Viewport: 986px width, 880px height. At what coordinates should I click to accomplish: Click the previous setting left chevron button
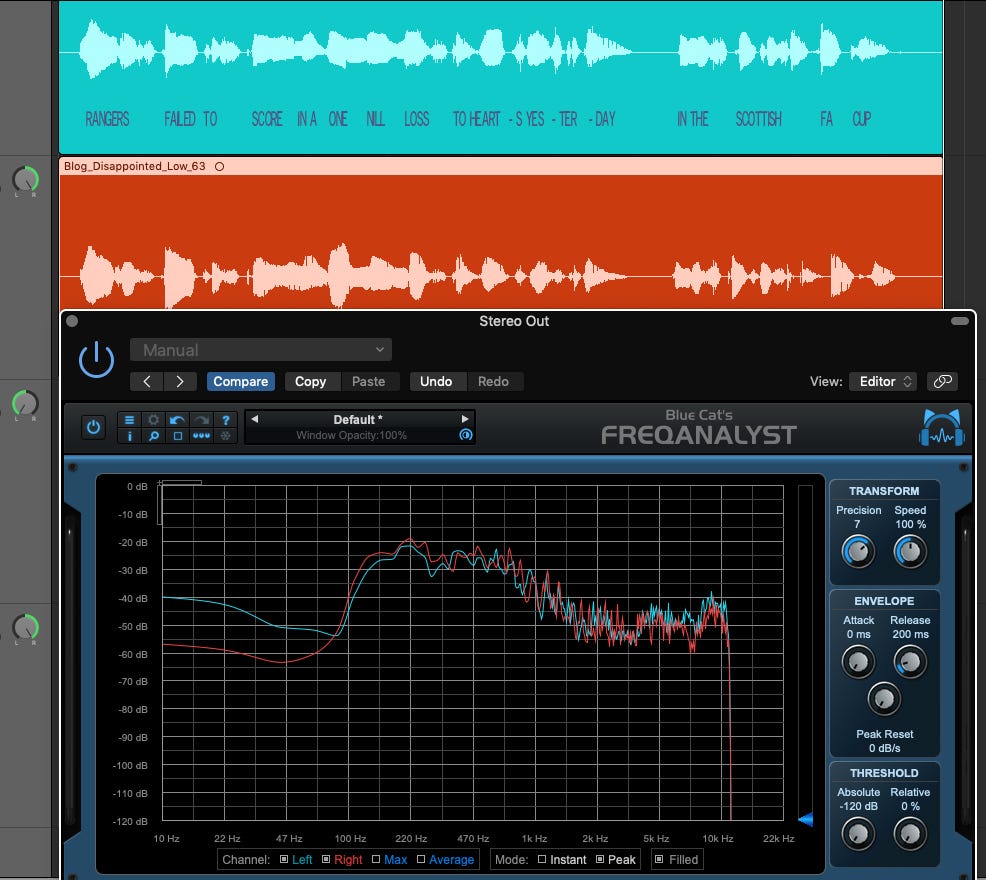coord(147,381)
